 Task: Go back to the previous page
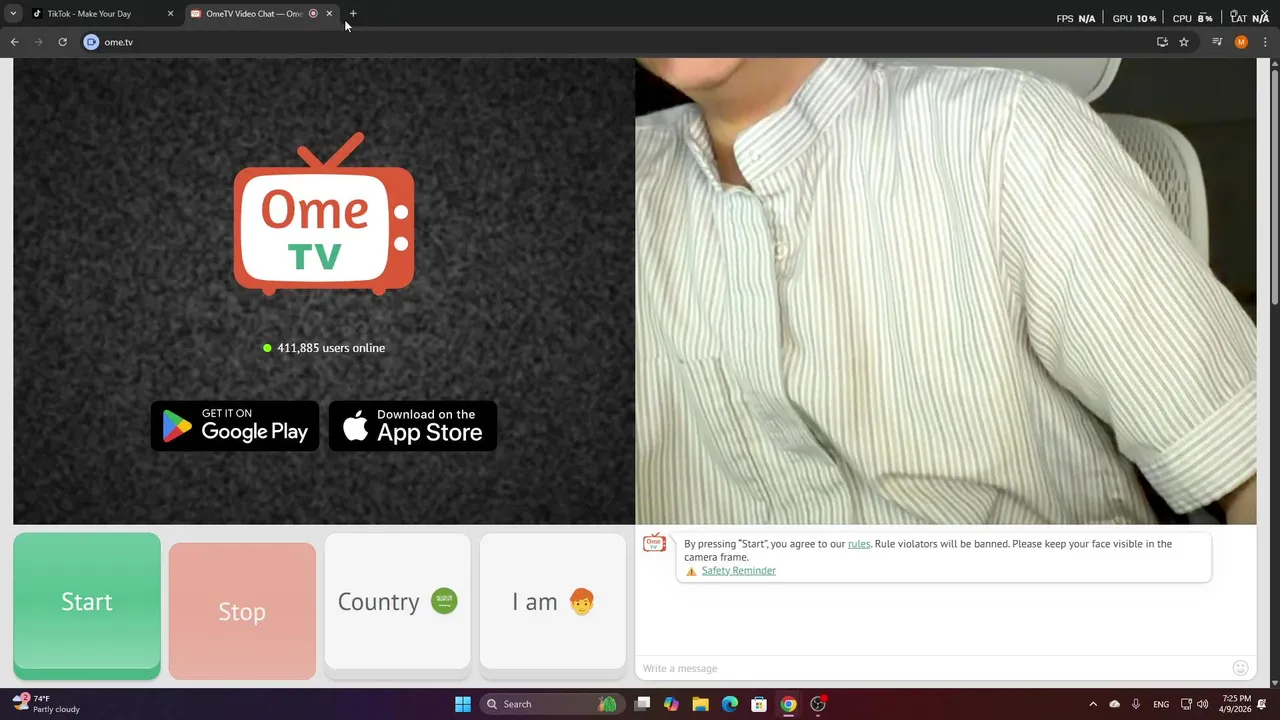pos(14,42)
